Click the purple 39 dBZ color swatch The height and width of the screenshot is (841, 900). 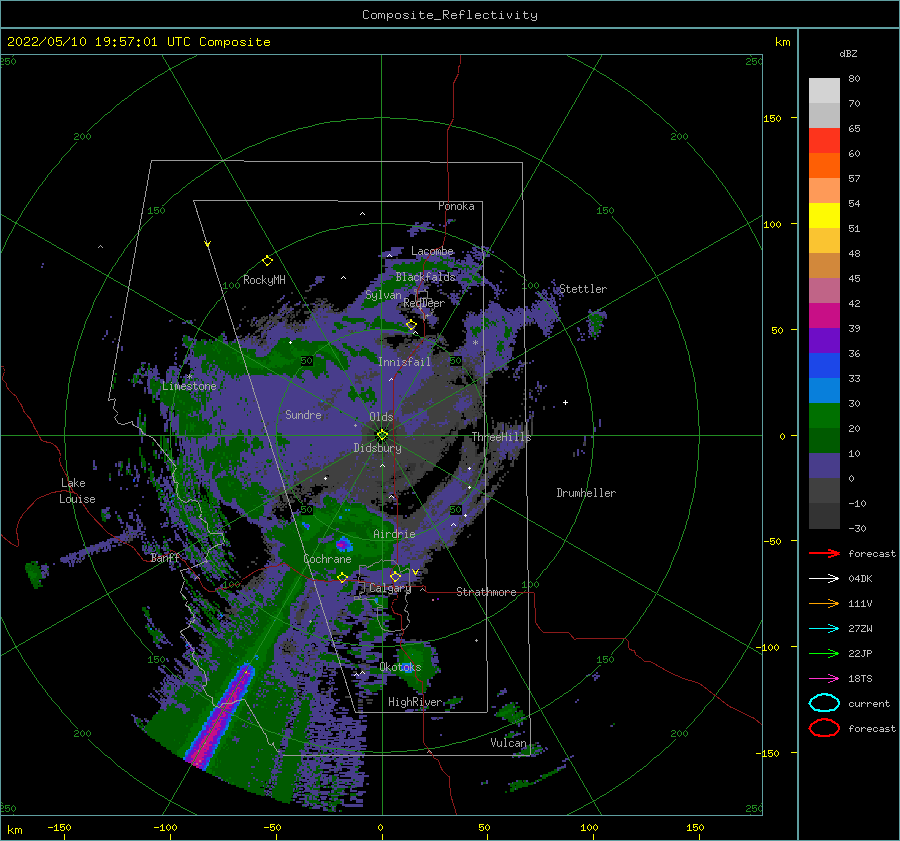pyautogui.click(x=824, y=341)
